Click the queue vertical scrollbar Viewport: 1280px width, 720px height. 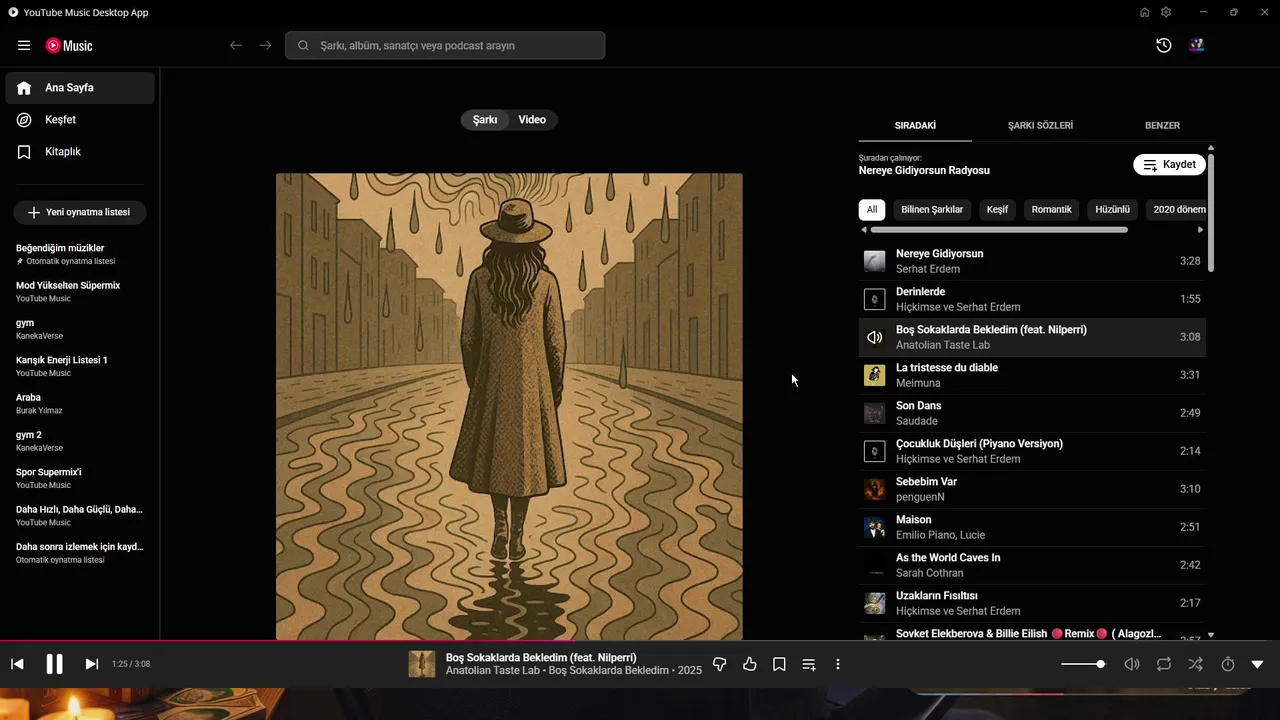[1211, 212]
